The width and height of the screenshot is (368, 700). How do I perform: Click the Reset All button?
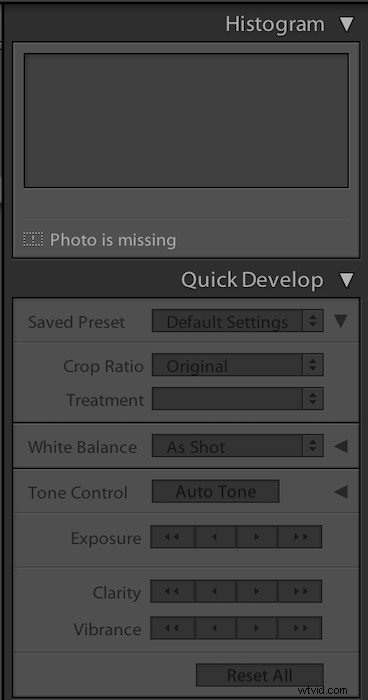click(x=259, y=675)
